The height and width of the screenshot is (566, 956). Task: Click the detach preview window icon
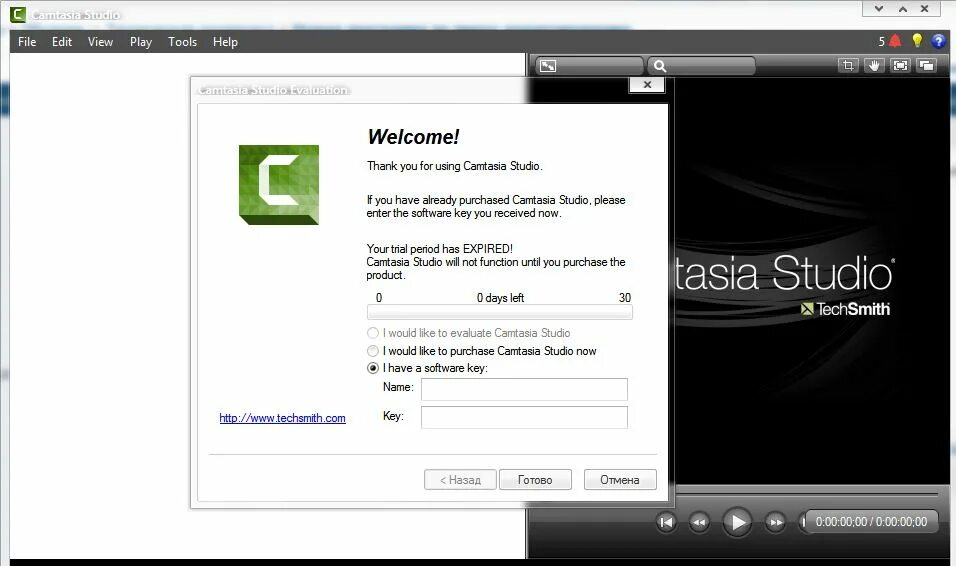(x=926, y=65)
